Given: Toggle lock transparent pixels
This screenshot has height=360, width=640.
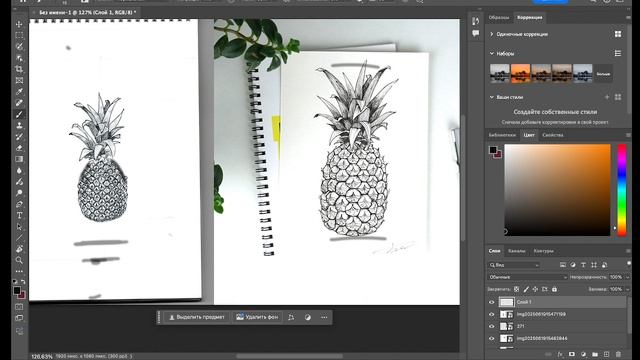Looking at the screenshot, I should (x=516, y=289).
